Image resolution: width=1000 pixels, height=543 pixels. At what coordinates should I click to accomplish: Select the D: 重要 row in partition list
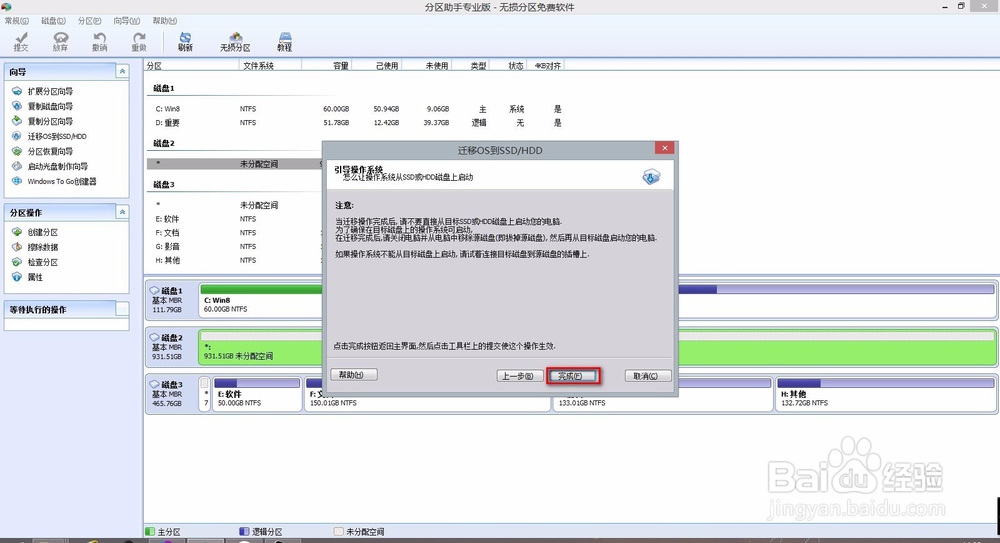click(358, 123)
